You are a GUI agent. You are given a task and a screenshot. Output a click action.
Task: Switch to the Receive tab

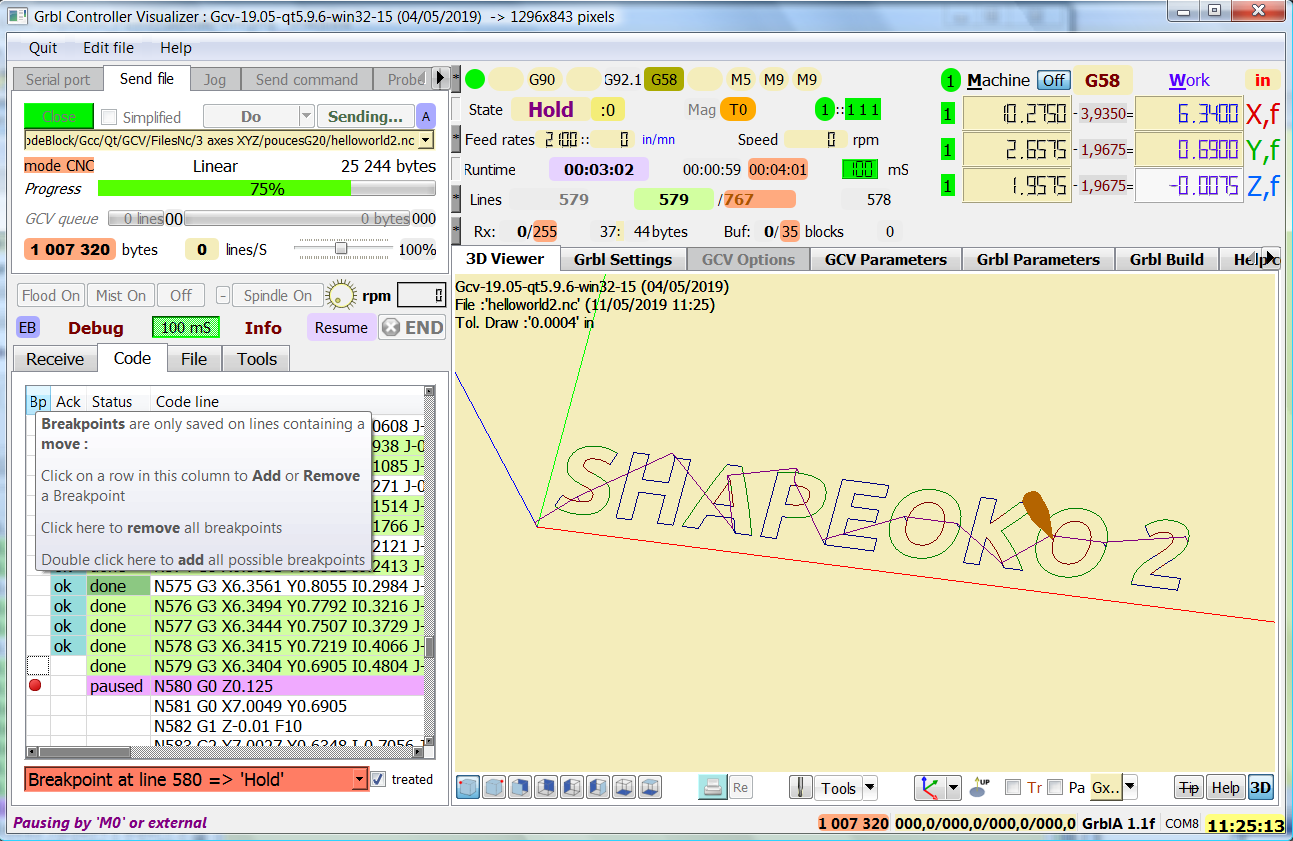click(55, 359)
